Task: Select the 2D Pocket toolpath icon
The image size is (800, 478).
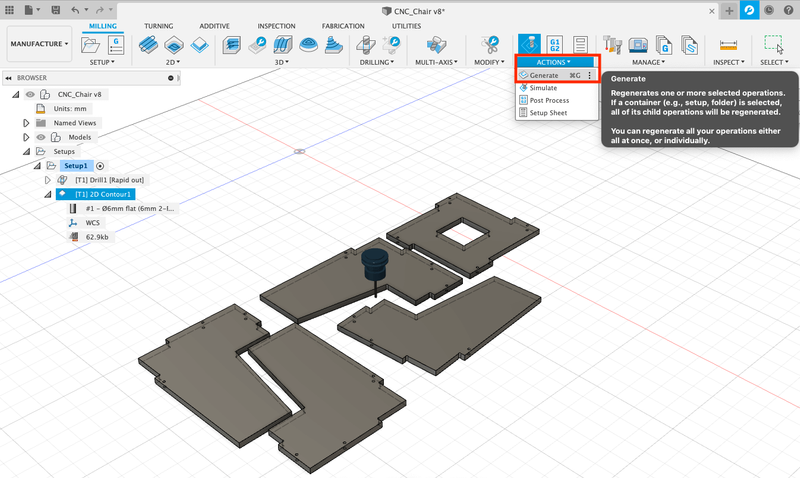Action: [174, 45]
